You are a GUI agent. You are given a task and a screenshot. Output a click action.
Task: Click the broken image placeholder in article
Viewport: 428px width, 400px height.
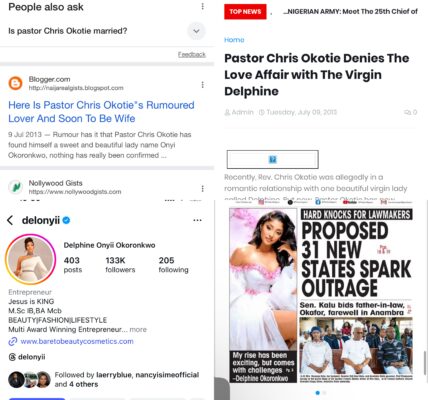(x=272, y=160)
